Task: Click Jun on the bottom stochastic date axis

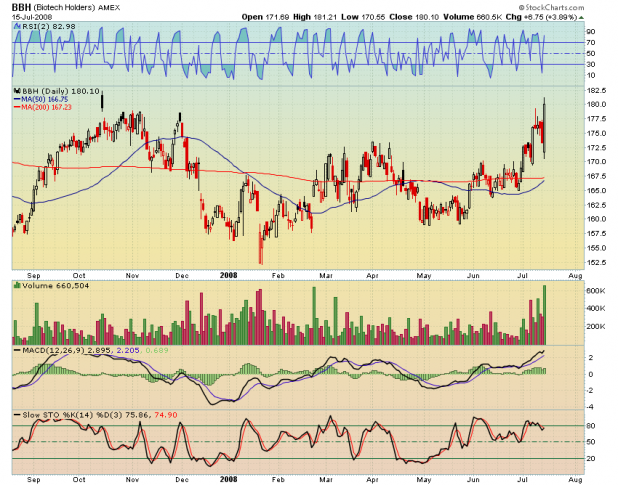Action: (473, 479)
